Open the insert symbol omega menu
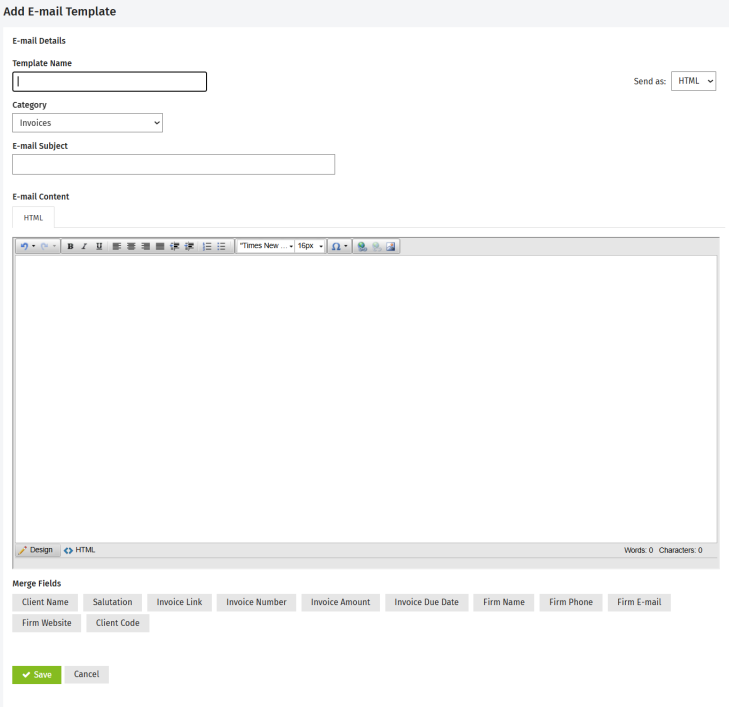The width and height of the screenshot is (729, 707). pyautogui.click(x=340, y=246)
